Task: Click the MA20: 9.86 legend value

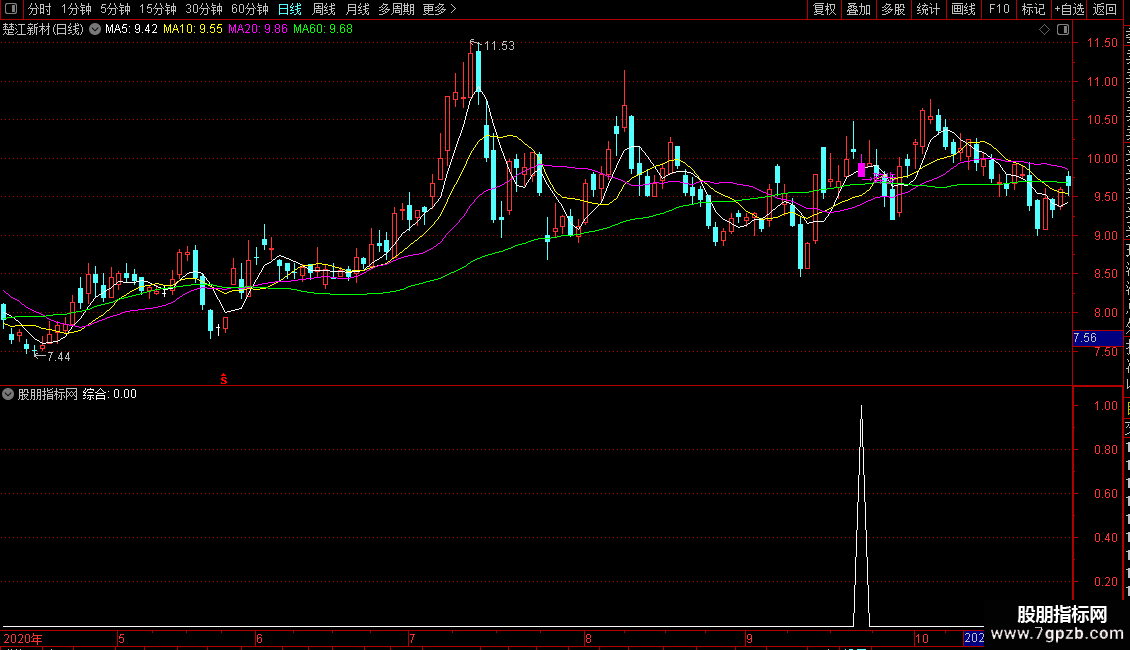Action: tap(258, 30)
